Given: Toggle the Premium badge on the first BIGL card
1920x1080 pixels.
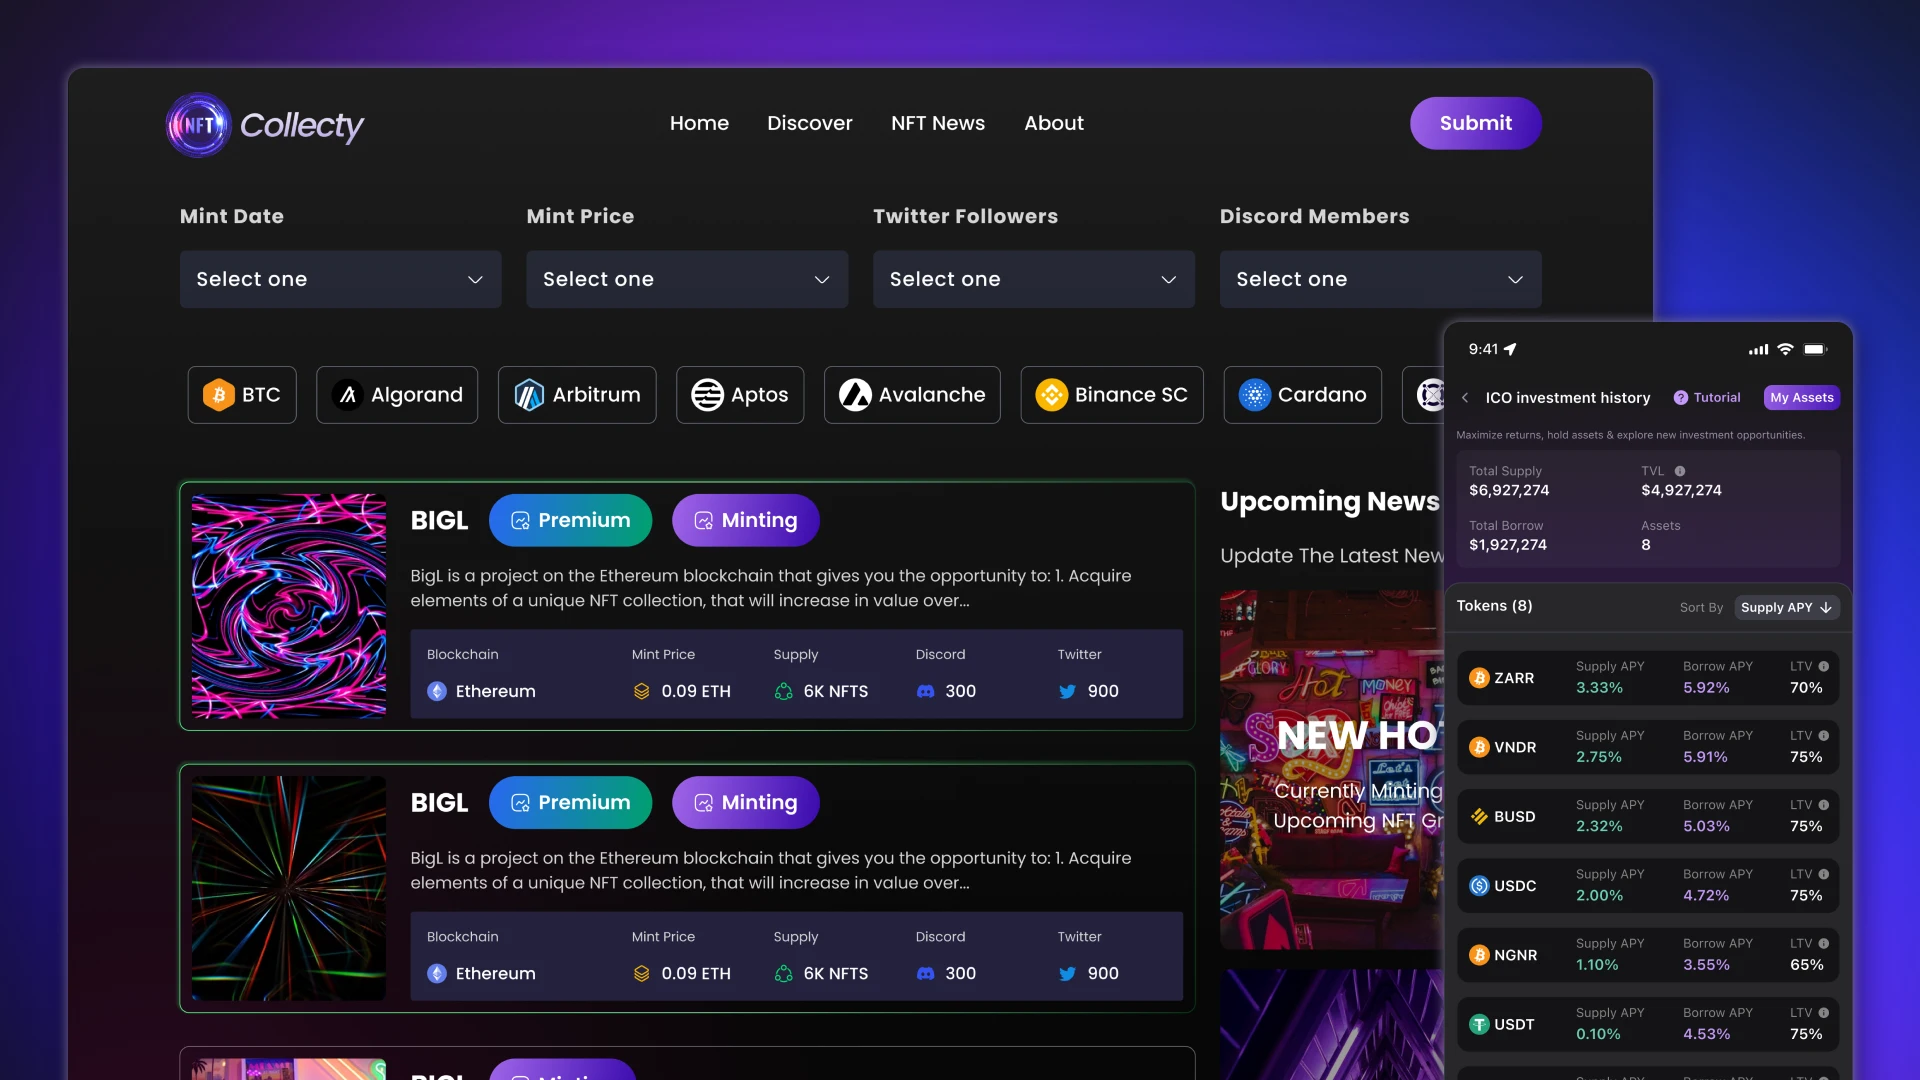Looking at the screenshot, I should (x=570, y=520).
